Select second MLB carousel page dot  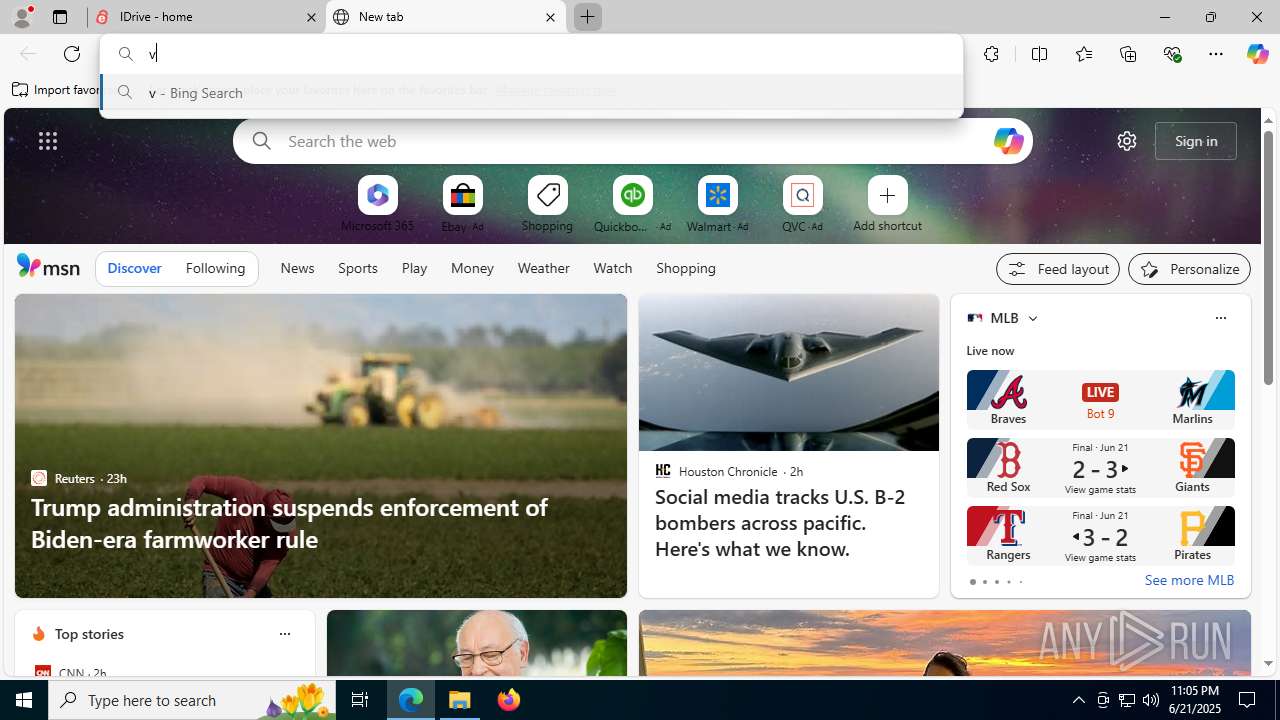pyautogui.click(x=984, y=582)
